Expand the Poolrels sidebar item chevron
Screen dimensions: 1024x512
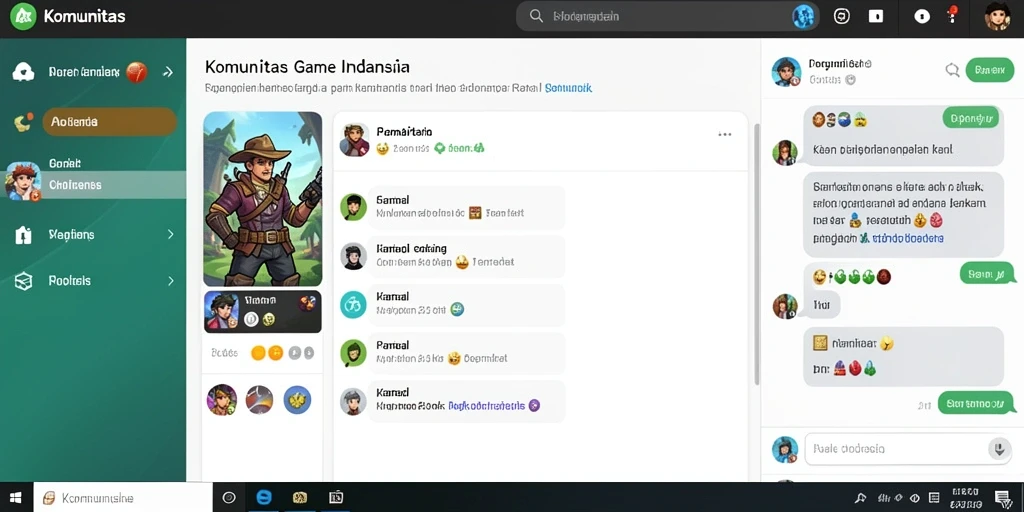[x=170, y=281]
